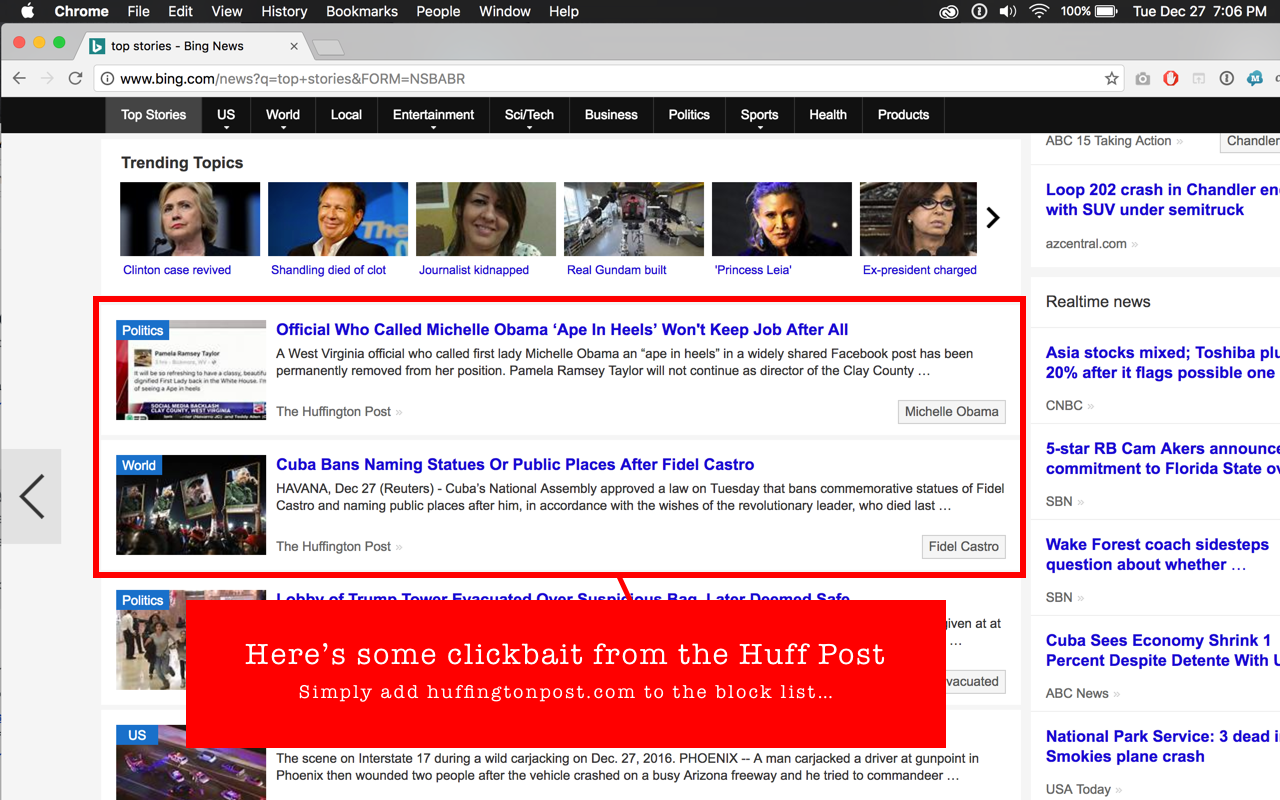This screenshot has height=800, width=1280.
Task: Click the greyed screen-share extension icon
Action: (1198, 78)
